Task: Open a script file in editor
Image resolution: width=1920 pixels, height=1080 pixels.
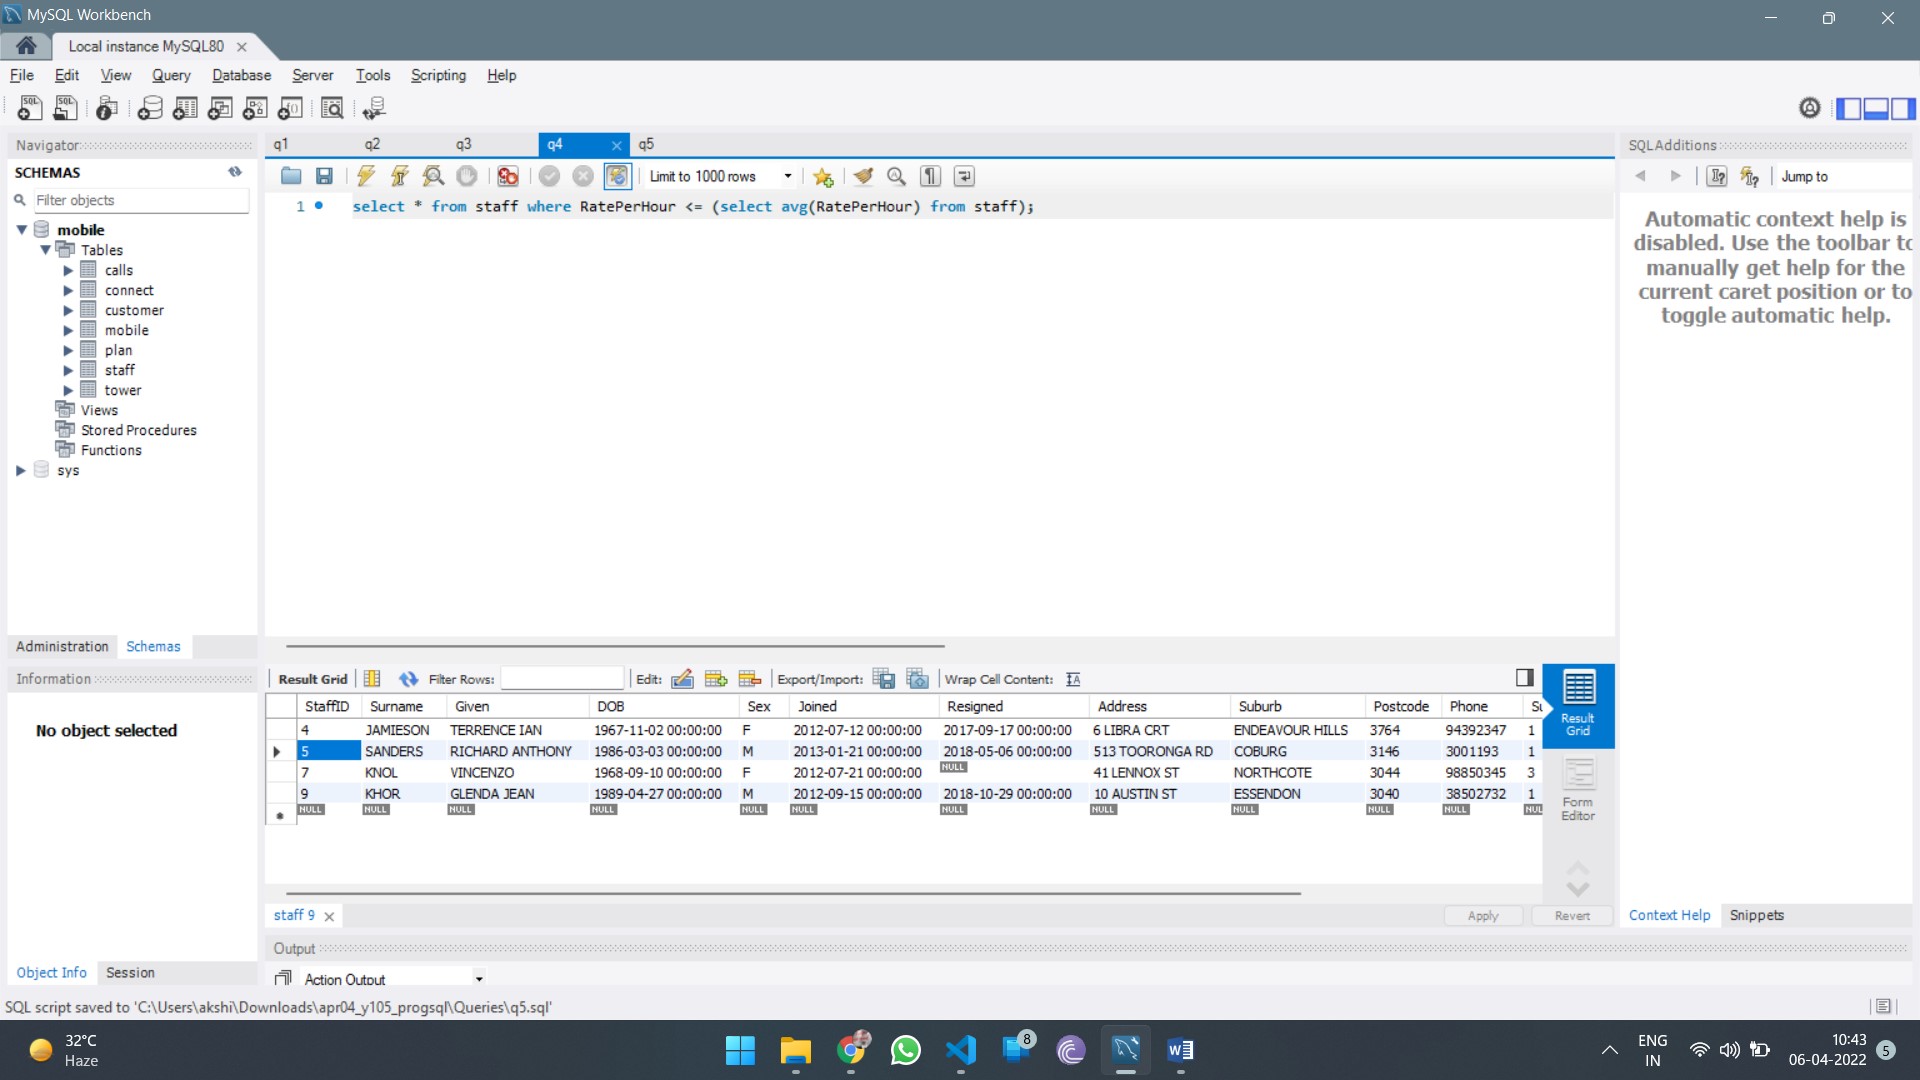Action: point(291,176)
